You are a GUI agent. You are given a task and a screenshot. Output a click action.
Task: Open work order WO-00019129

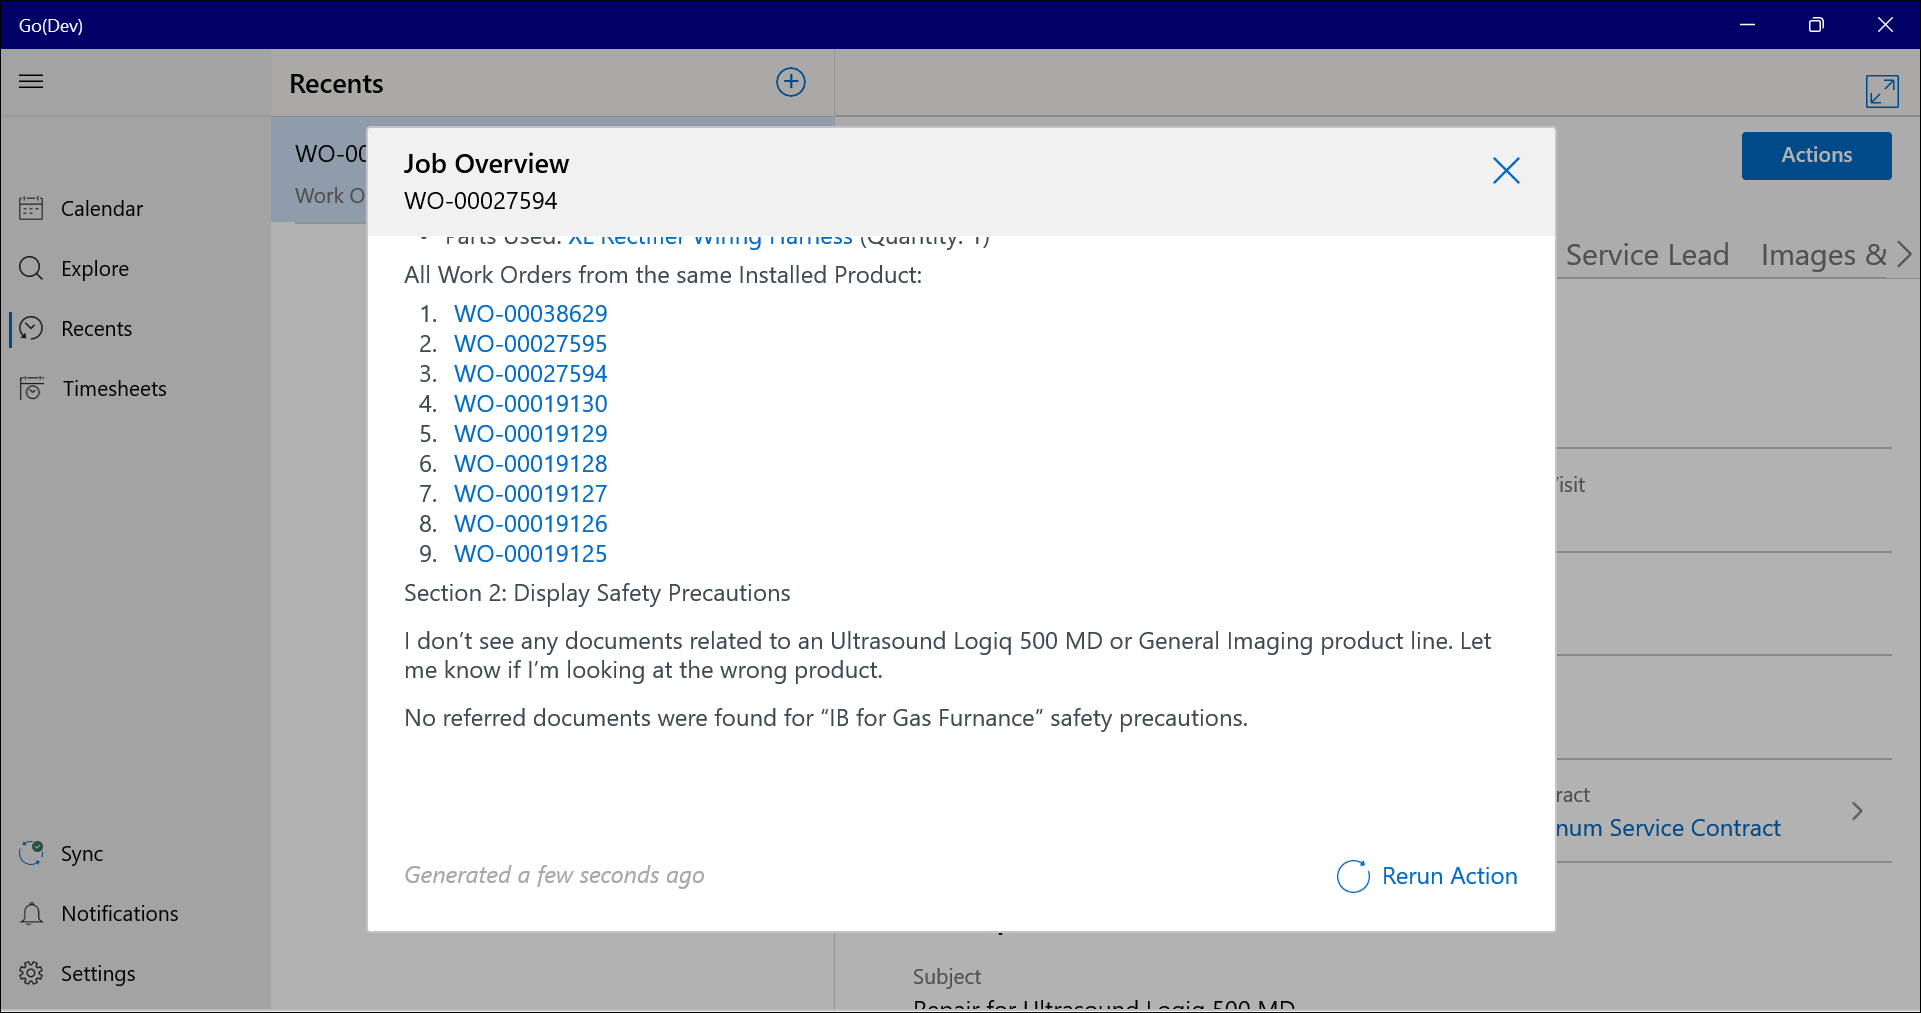(530, 433)
